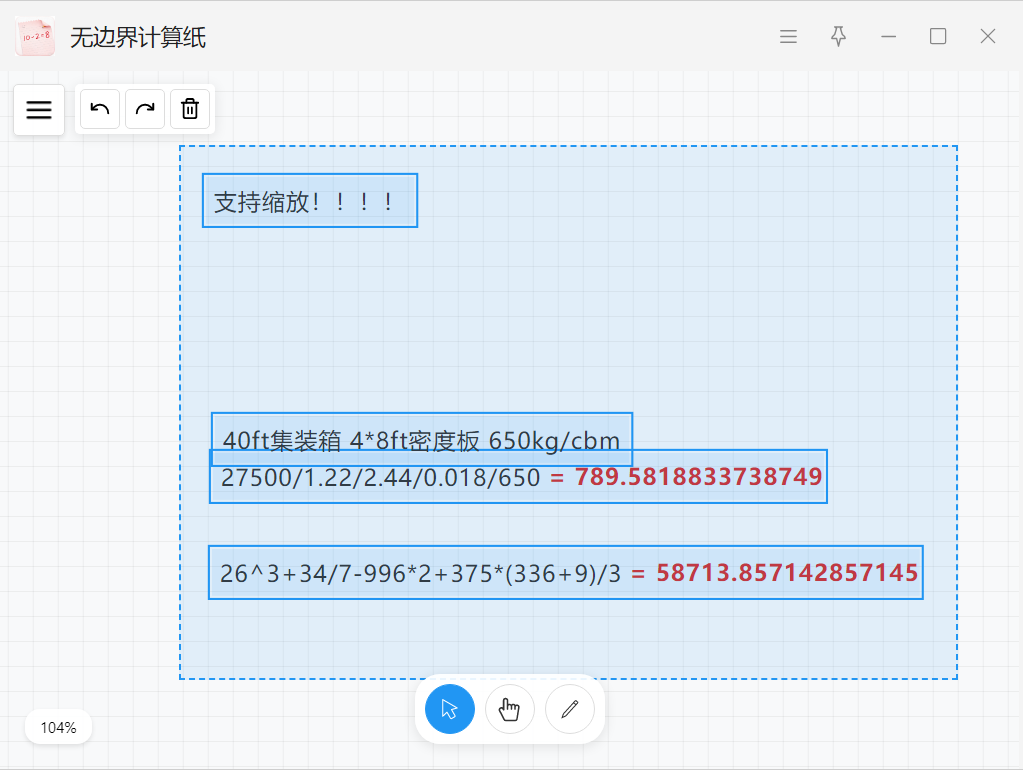The height and width of the screenshot is (770, 1023).
Task: Click the result 58713.857142857145
Action: point(787,573)
